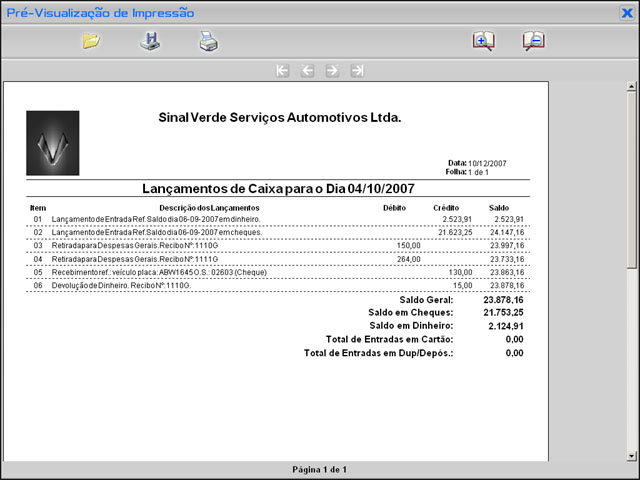Click the Saldo Geral total value

pyautogui.click(x=503, y=299)
